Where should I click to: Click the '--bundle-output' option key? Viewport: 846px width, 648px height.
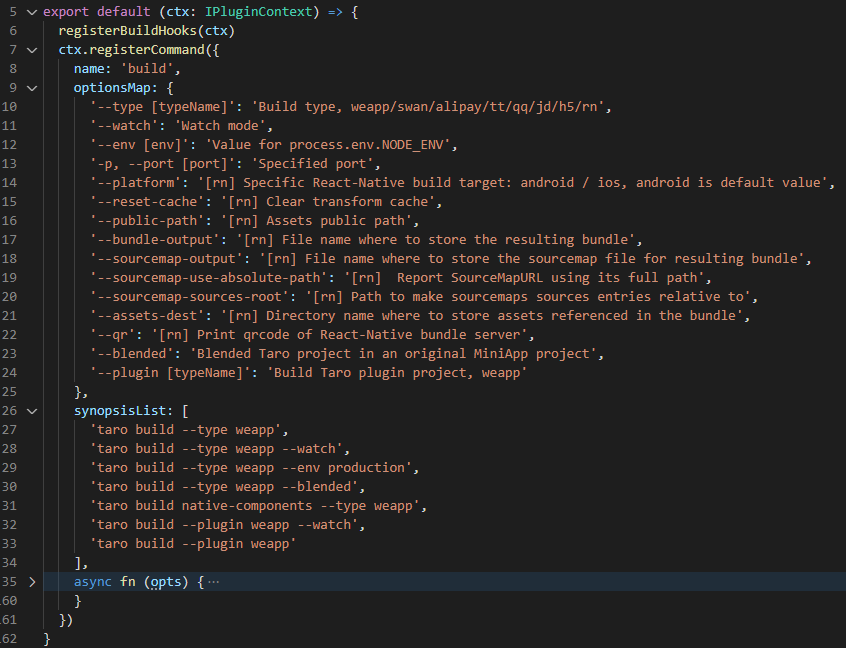click(x=155, y=240)
